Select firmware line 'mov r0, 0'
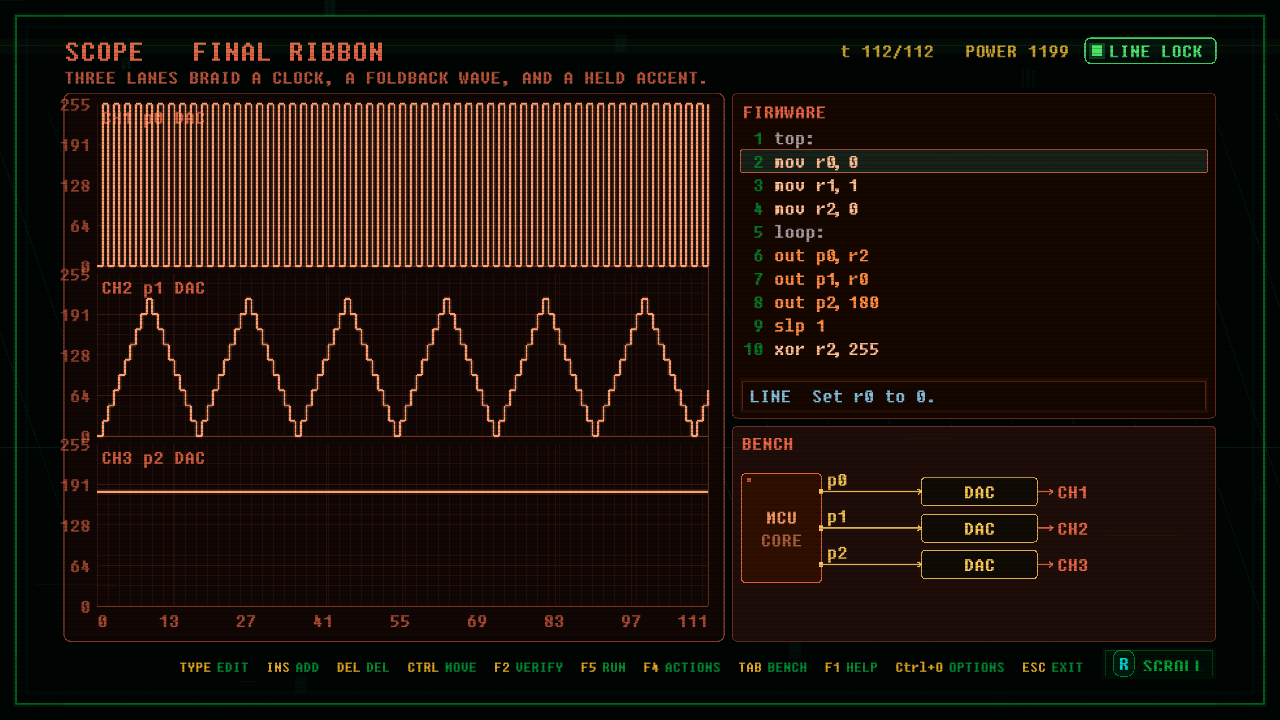The image size is (1280, 720). click(x=974, y=161)
